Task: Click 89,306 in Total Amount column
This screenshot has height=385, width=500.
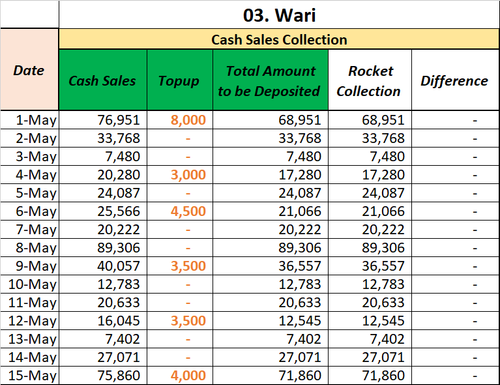Action: (x=270, y=248)
